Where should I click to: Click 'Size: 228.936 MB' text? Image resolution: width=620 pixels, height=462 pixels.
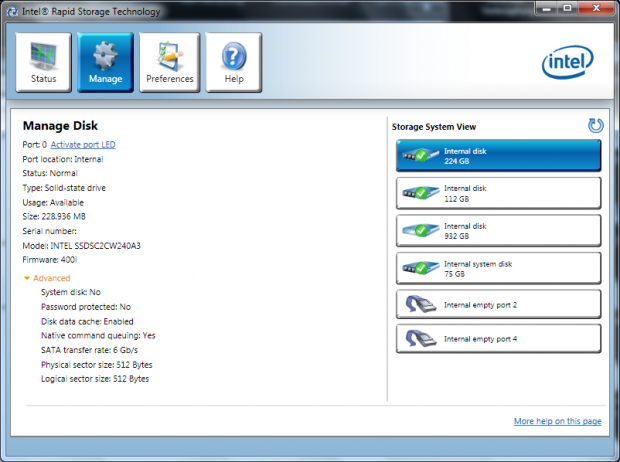(x=54, y=217)
